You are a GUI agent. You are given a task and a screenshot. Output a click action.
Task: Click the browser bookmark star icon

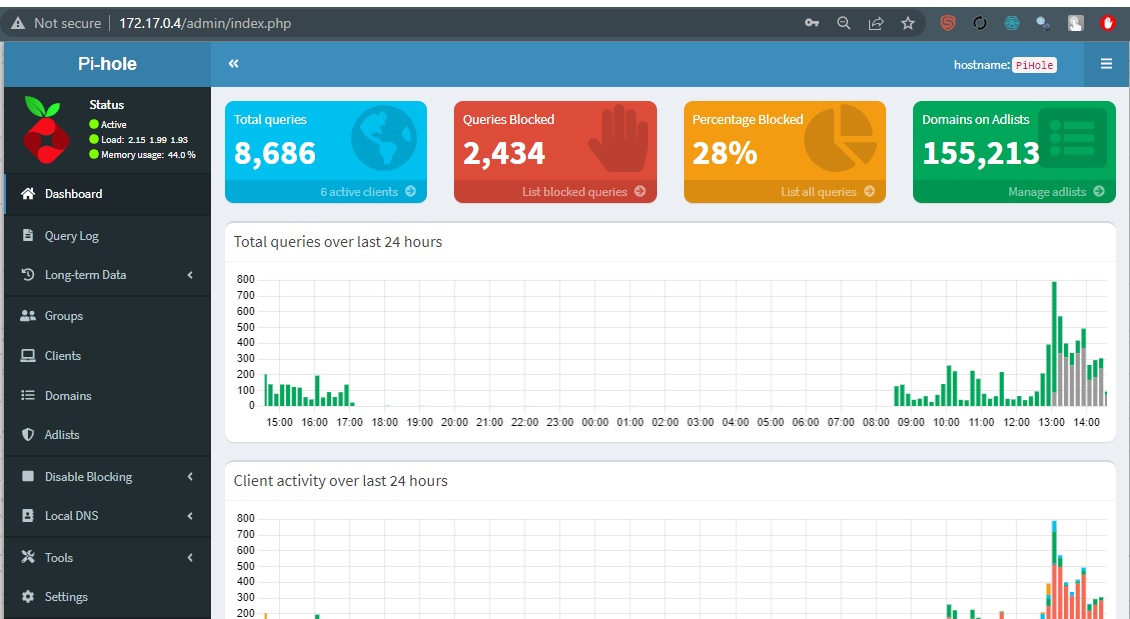tap(908, 22)
